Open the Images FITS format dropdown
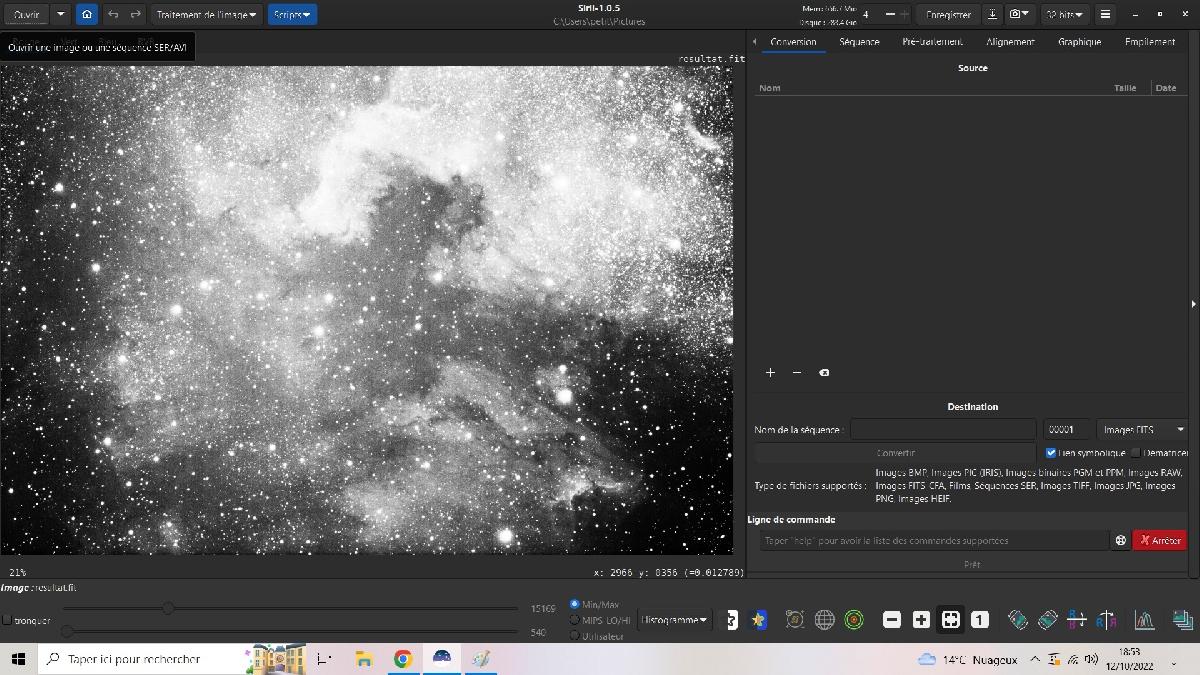The image size is (1200, 675). click(x=1140, y=429)
